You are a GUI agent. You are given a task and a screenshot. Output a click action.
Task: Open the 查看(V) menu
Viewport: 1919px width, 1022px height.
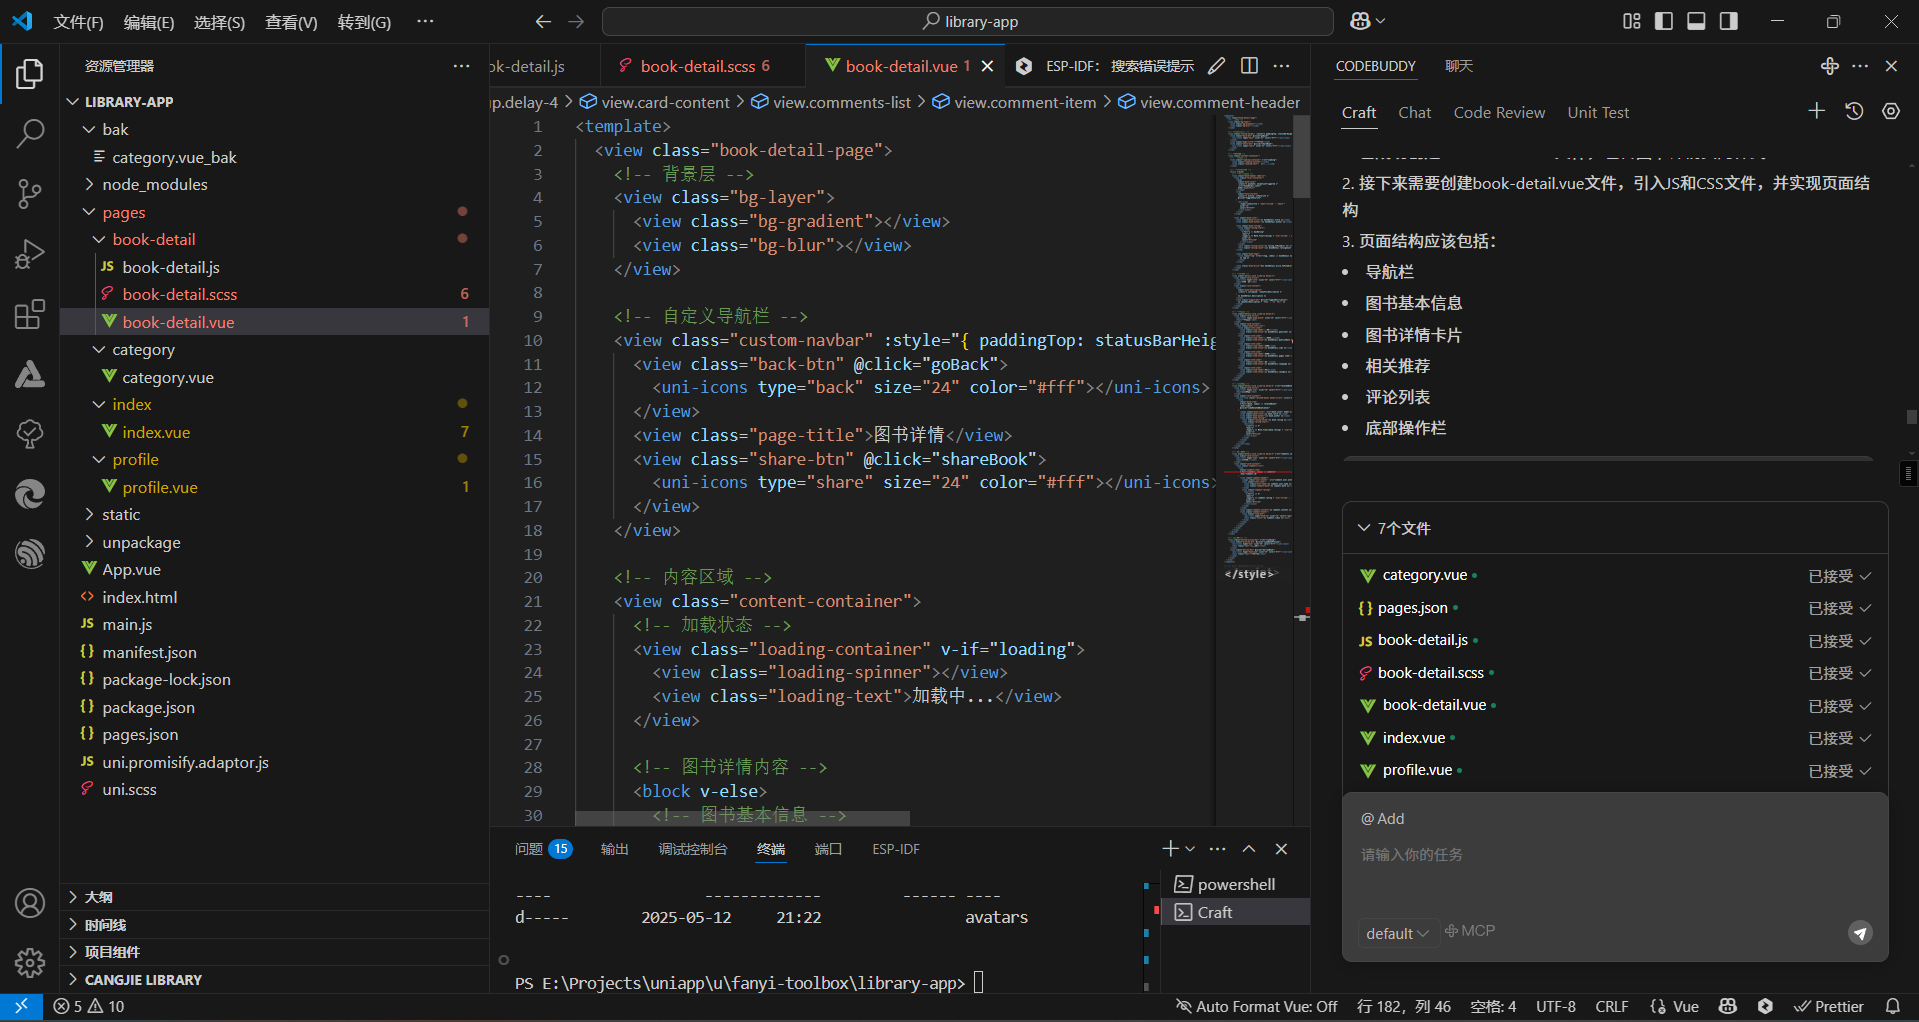pyautogui.click(x=291, y=22)
